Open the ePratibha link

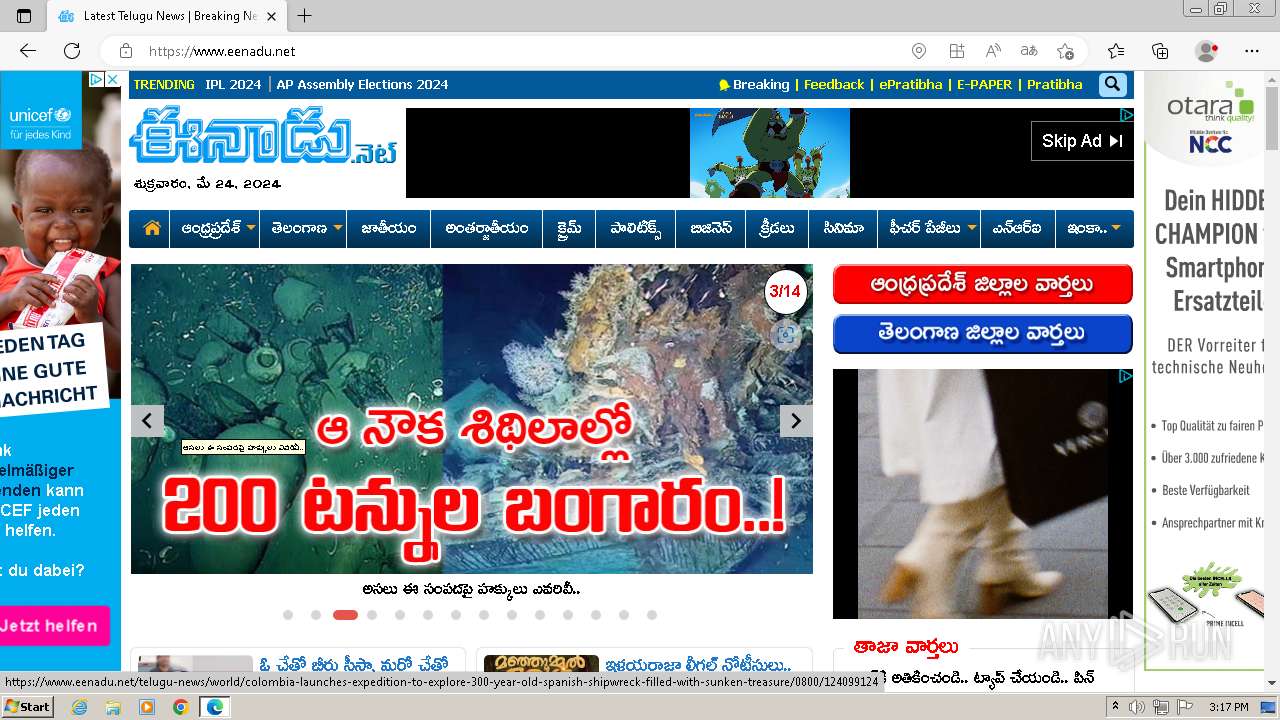point(911,85)
